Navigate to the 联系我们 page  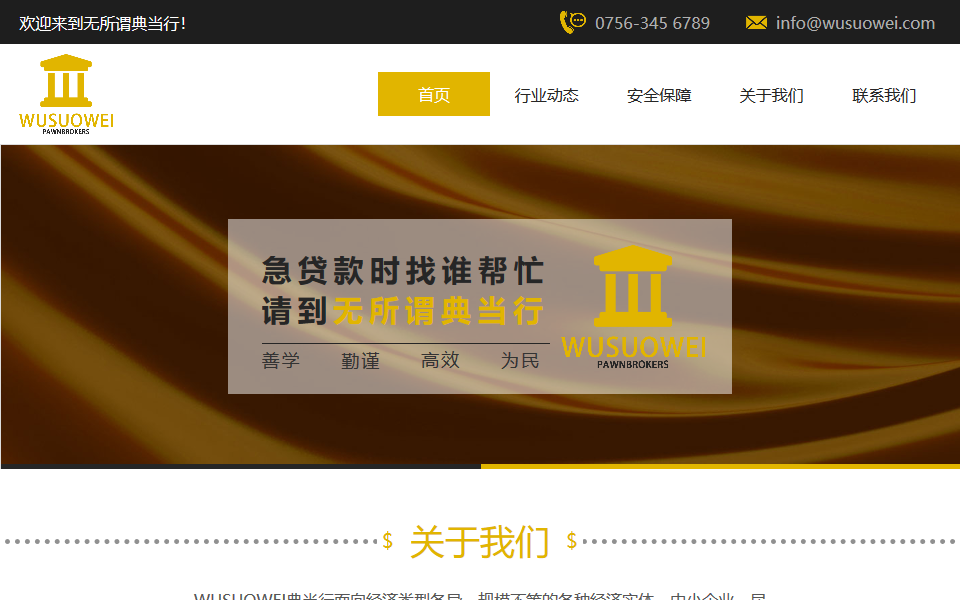[x=884, y=95]
